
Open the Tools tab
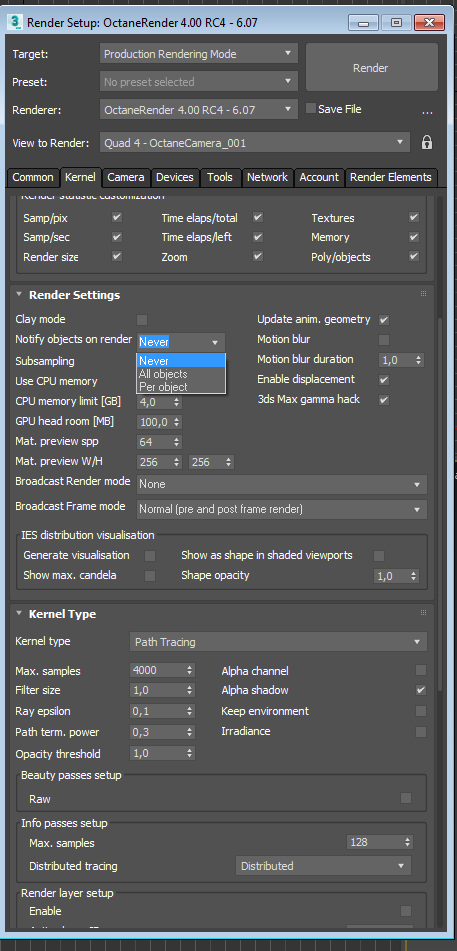pyautogui.click(x=220, y=177)
